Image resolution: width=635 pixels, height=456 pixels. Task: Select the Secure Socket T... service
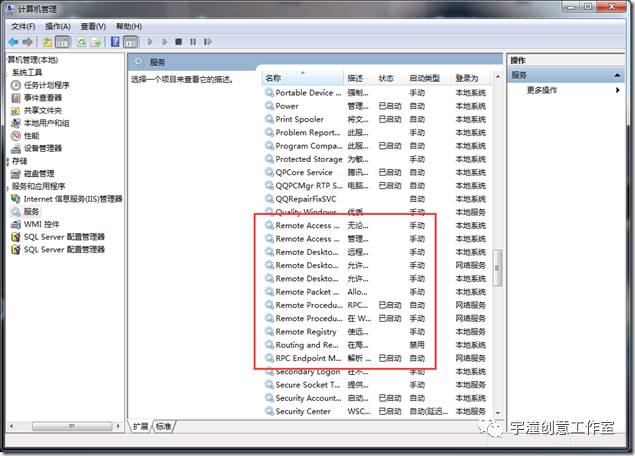[x=377, y=385]
